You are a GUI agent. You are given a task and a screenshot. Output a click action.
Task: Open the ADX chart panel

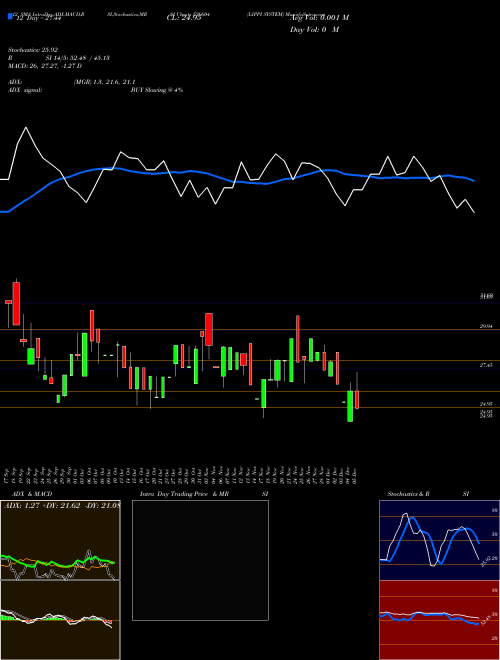[x=60, y=540]
